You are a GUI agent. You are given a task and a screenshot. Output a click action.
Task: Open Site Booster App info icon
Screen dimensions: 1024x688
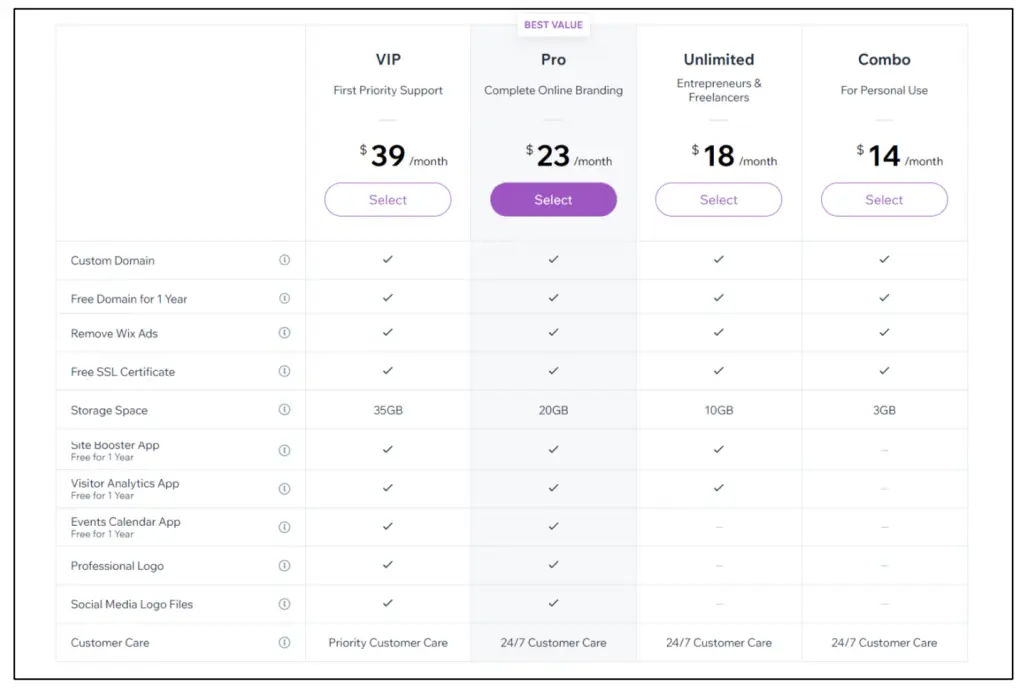(x=284, y=450)
